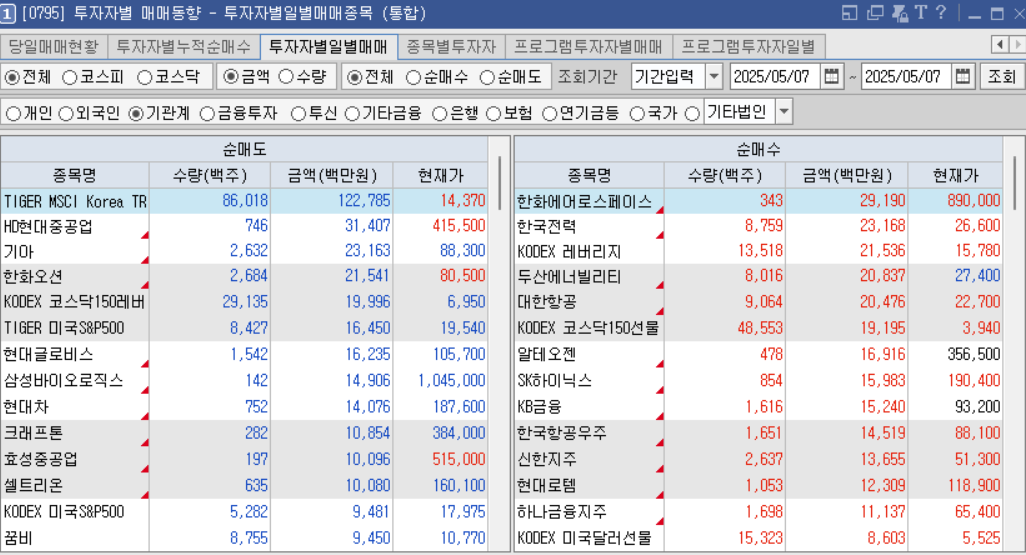The image size is (1026, 555).
Task: Click the 하나금융지주 stock name
Action: [x=561, y=511]
